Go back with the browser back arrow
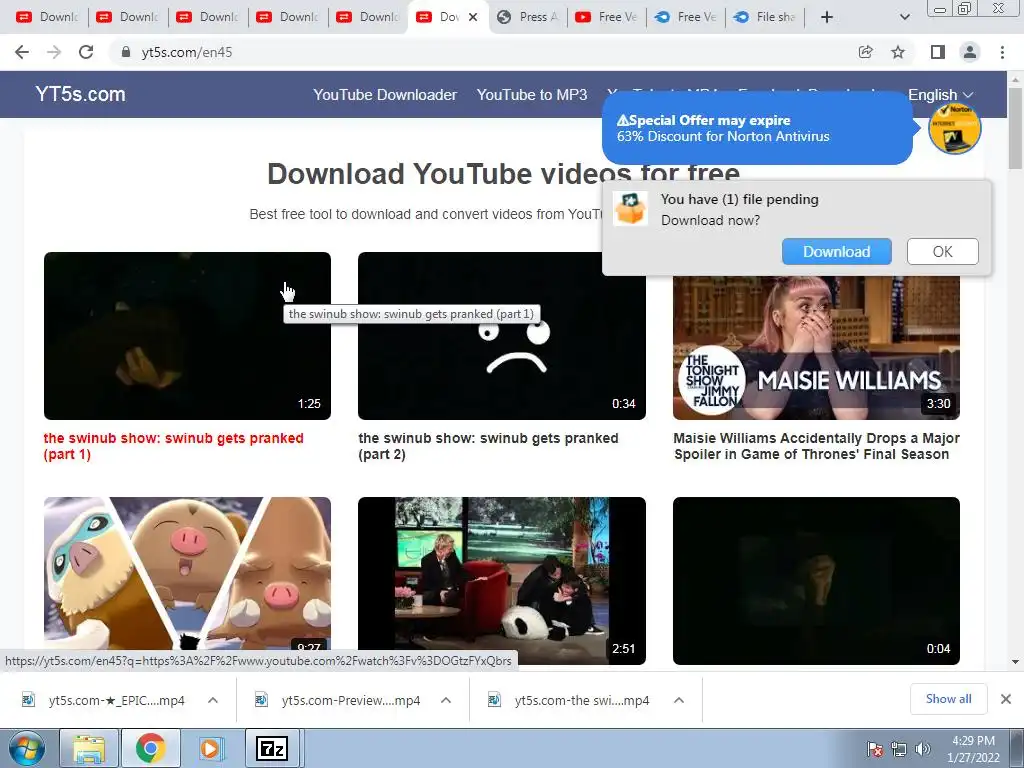Viewport: 1024px width, 768px height. coord(22,52)
